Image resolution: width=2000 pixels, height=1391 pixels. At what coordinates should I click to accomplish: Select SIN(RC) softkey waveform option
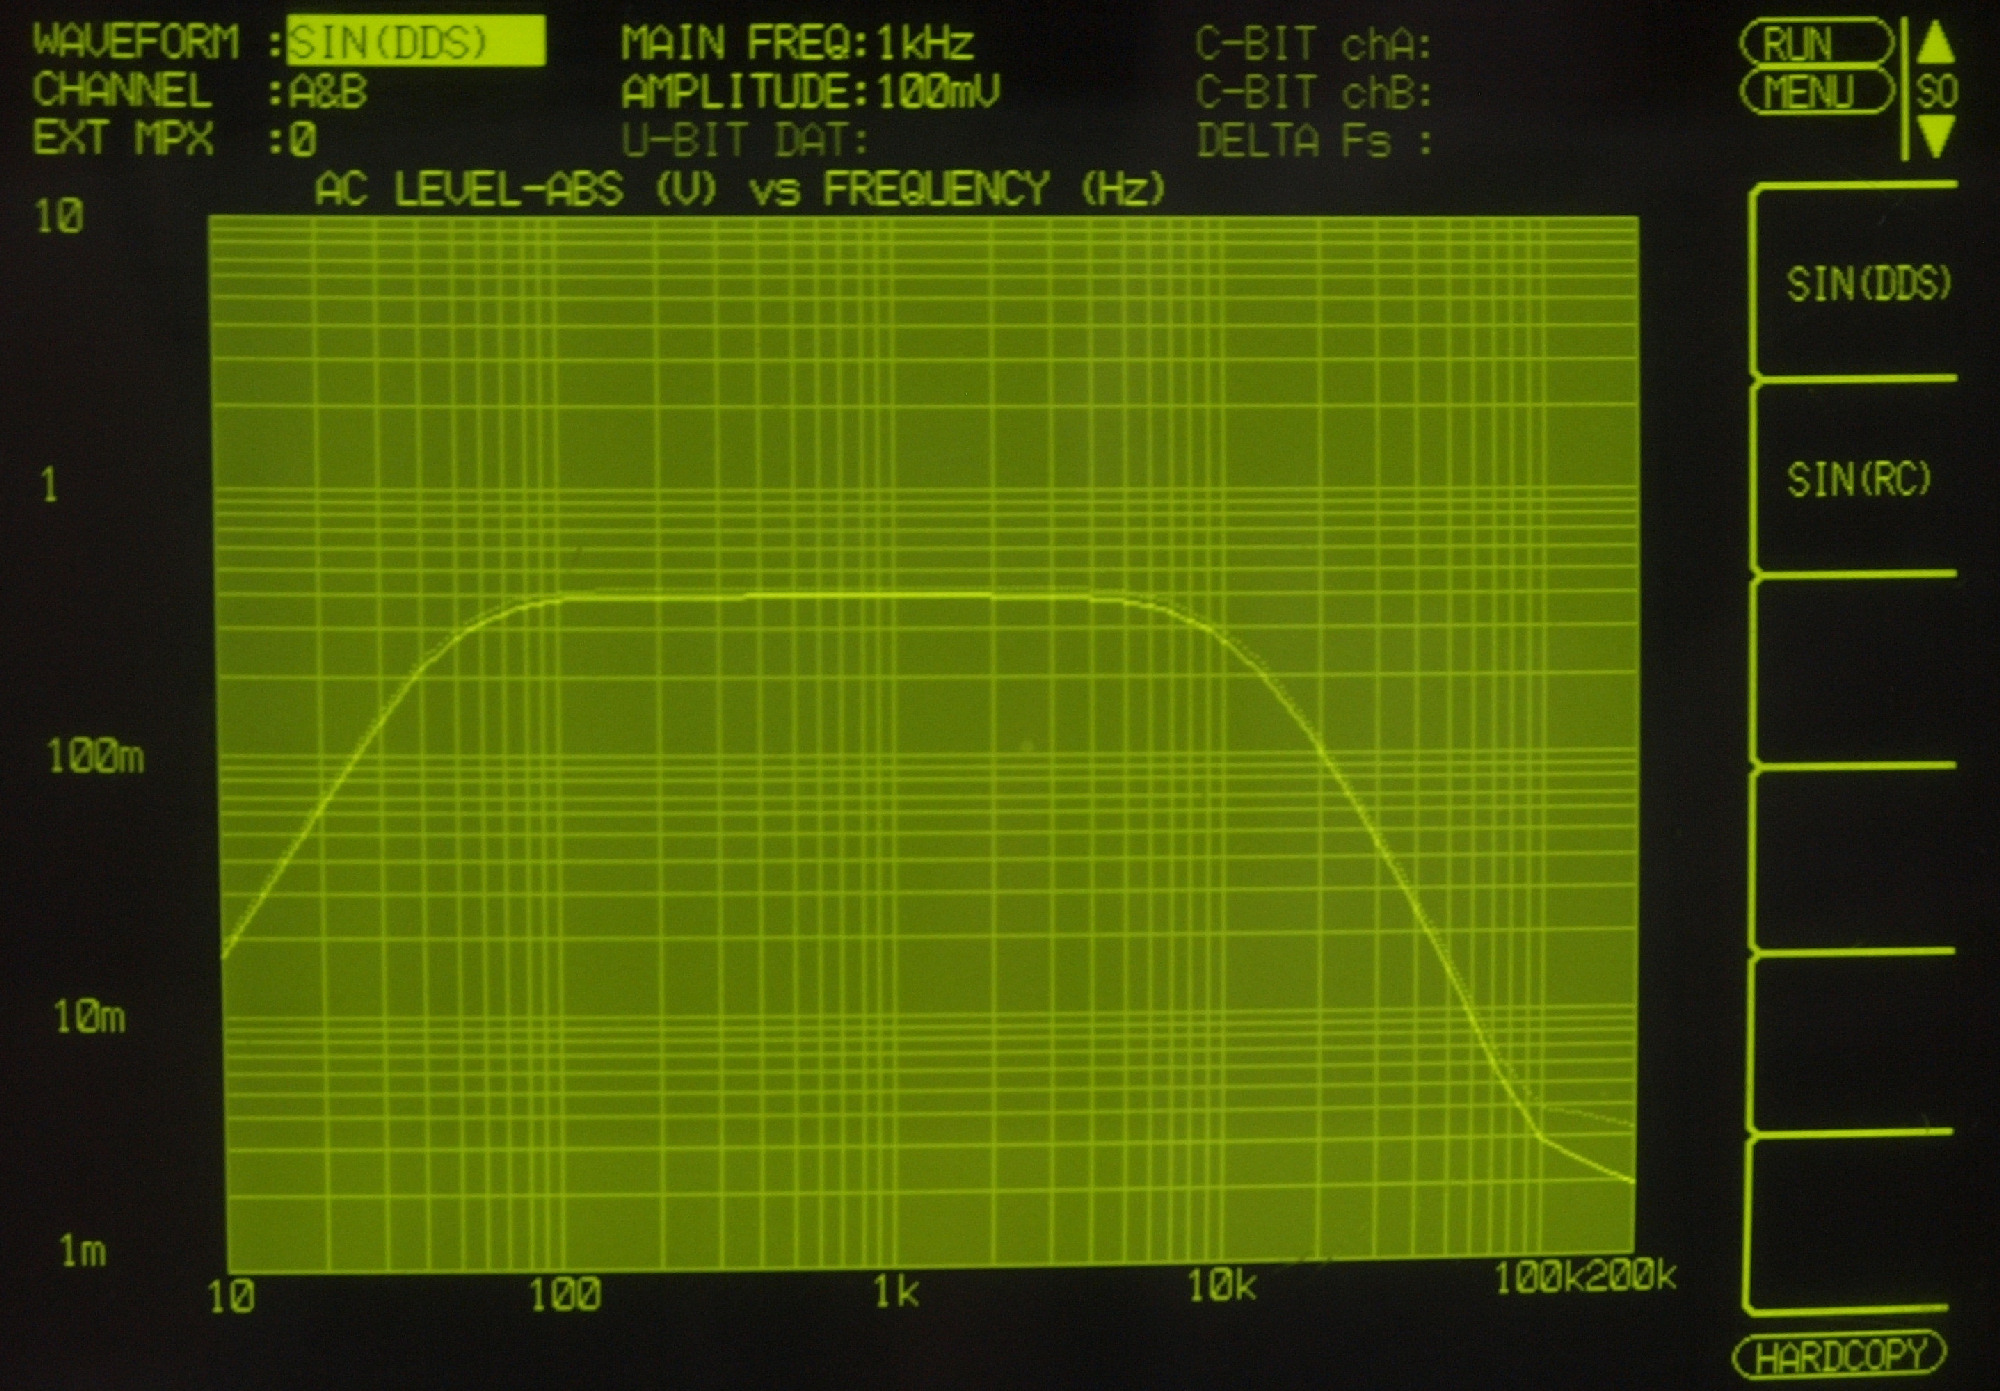pyautogui.click(x=1858, y=480)
